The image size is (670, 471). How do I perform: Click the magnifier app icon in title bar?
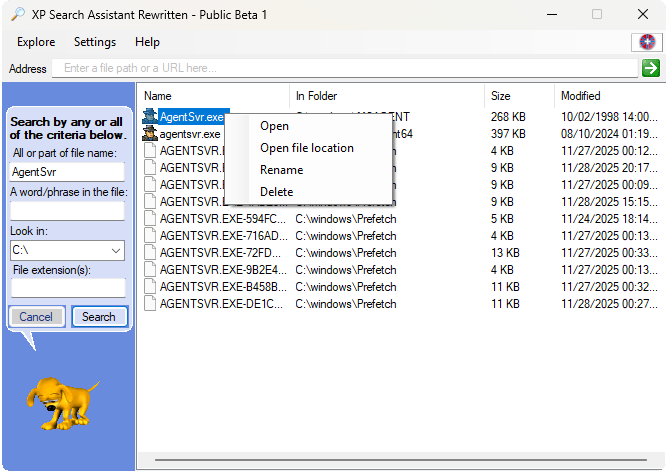[16, 15]
